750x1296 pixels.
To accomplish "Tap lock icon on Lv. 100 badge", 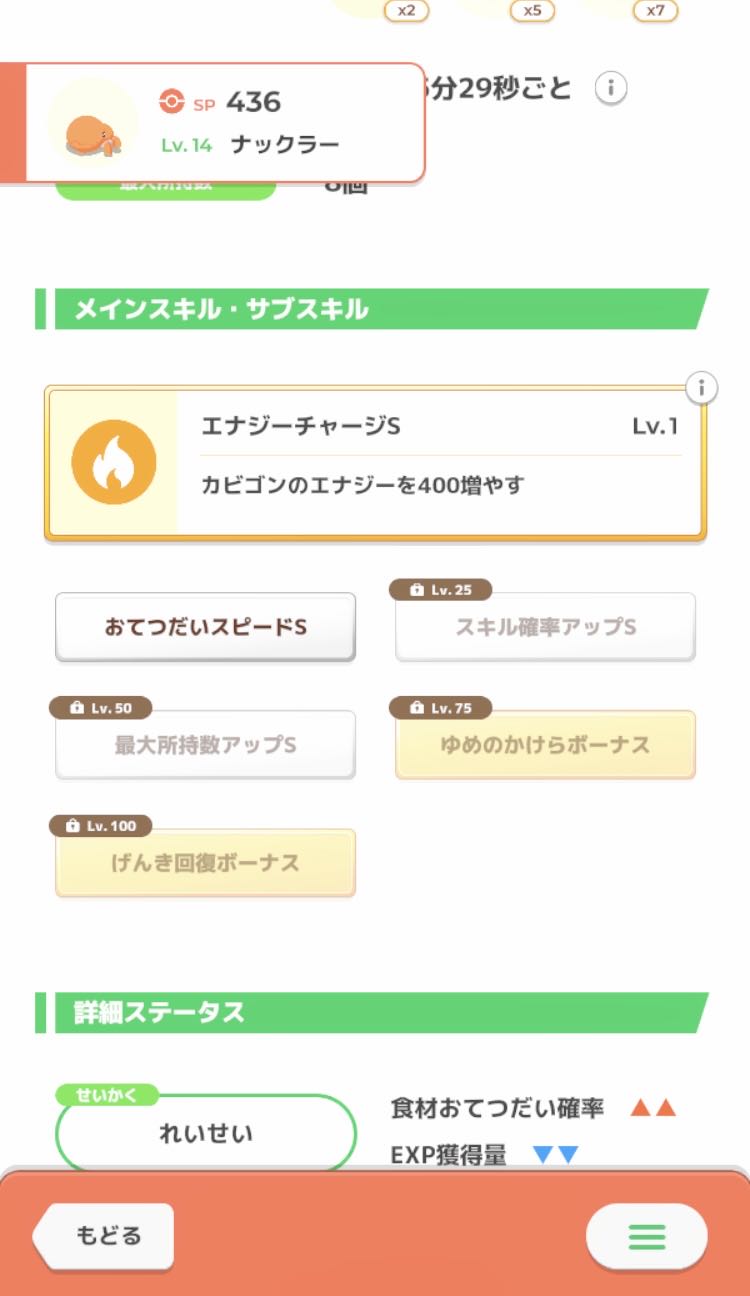I will 73,826.
